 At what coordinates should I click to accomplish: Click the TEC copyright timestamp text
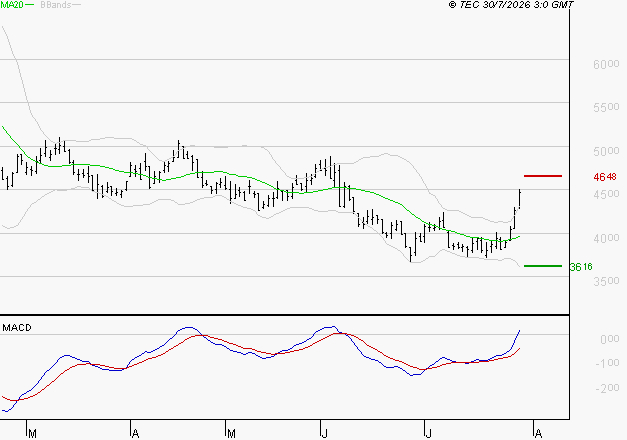point(511,5)
